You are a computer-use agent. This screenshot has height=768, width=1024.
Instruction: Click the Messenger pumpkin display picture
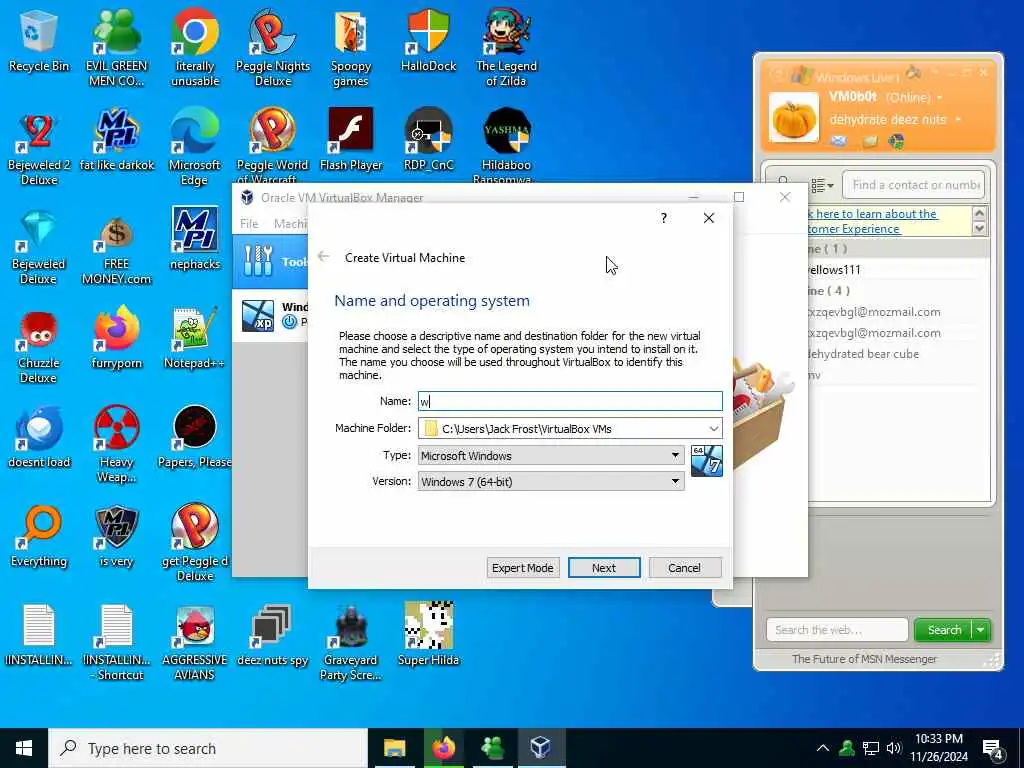(793, 117)
